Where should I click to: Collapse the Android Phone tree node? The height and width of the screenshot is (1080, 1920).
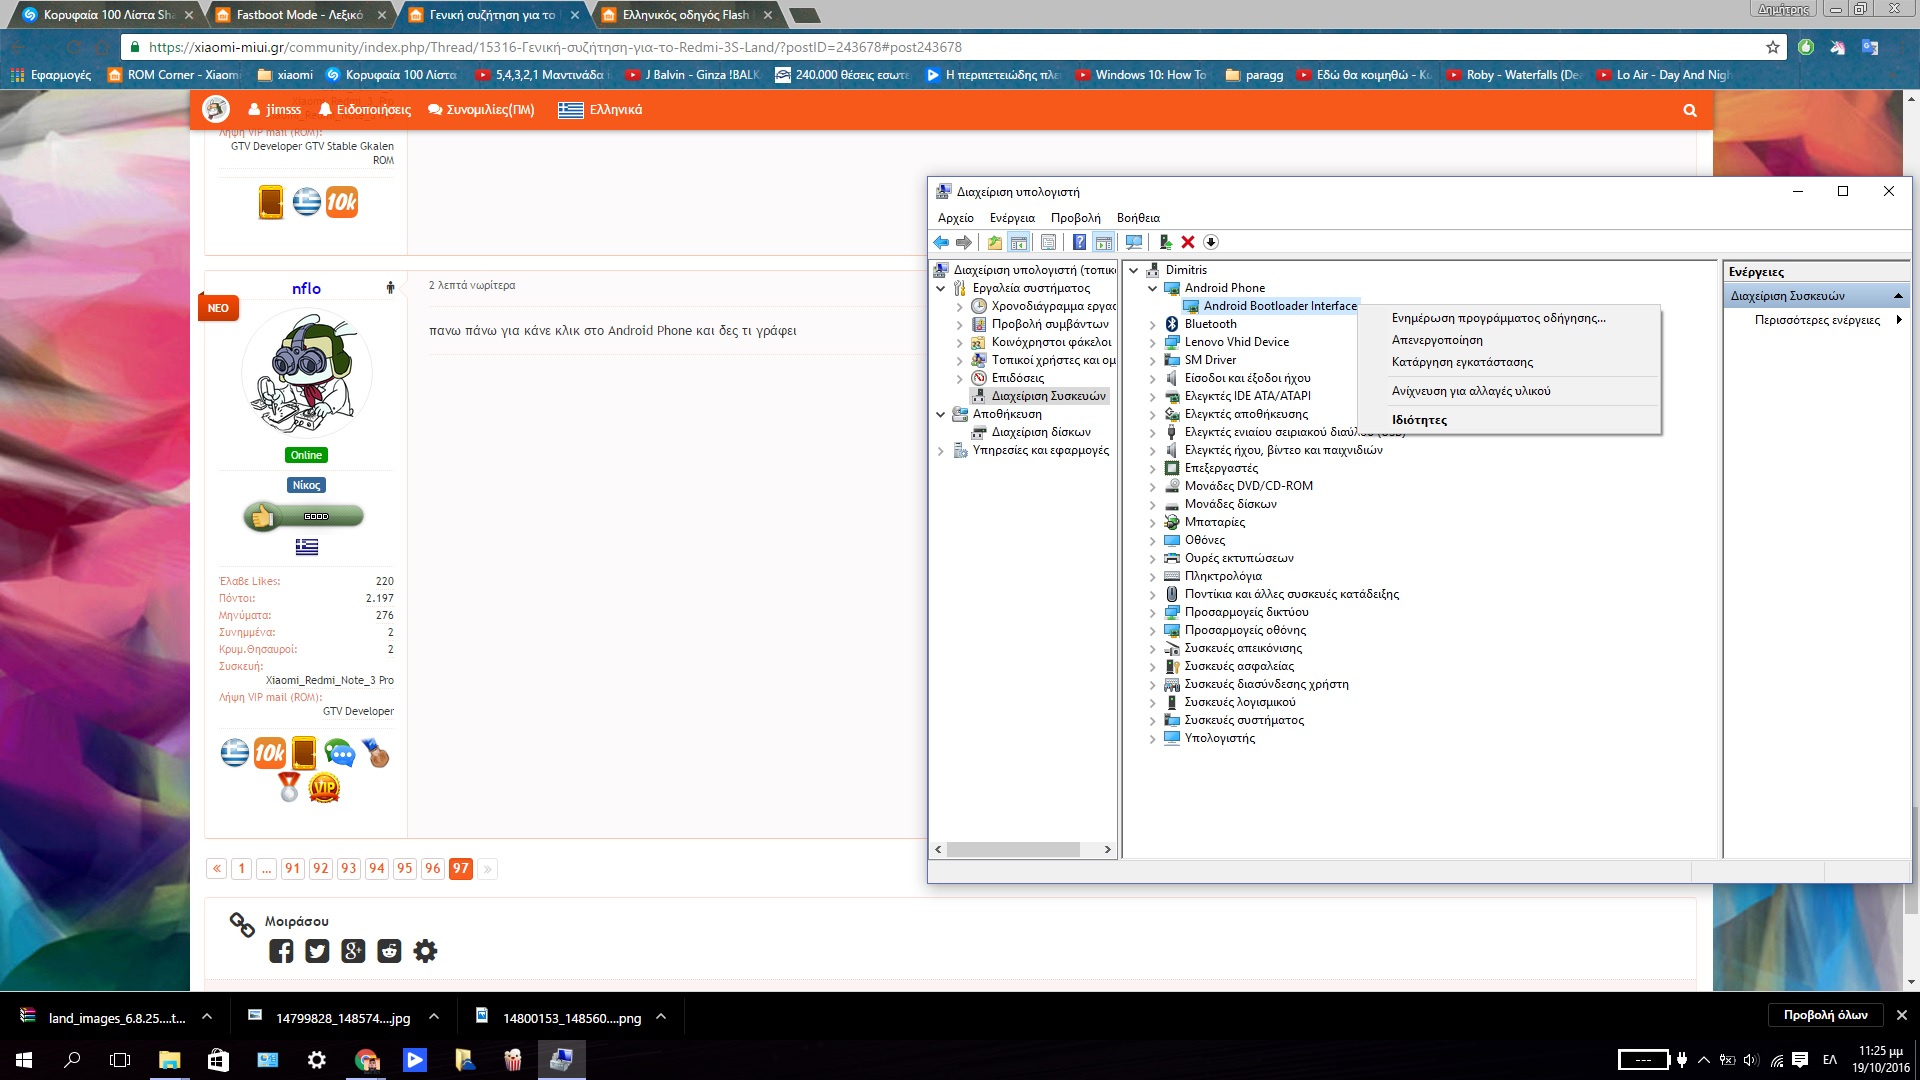click(x=1152, y=288)
